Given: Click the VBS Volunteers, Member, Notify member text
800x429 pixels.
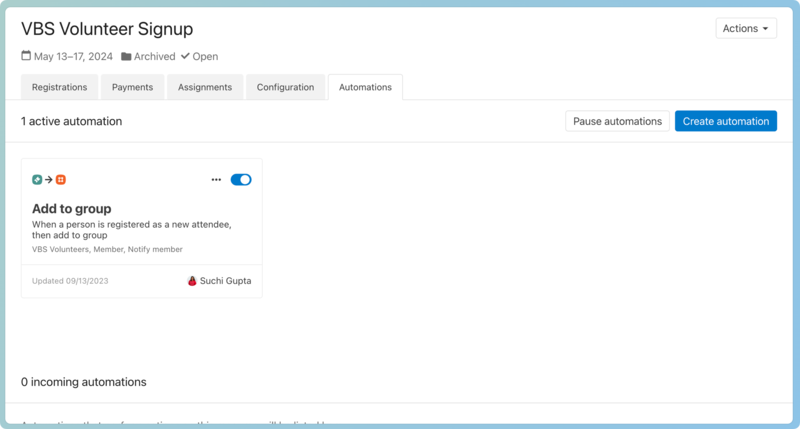Looking at the screenshot, I should tap(107, 249).
